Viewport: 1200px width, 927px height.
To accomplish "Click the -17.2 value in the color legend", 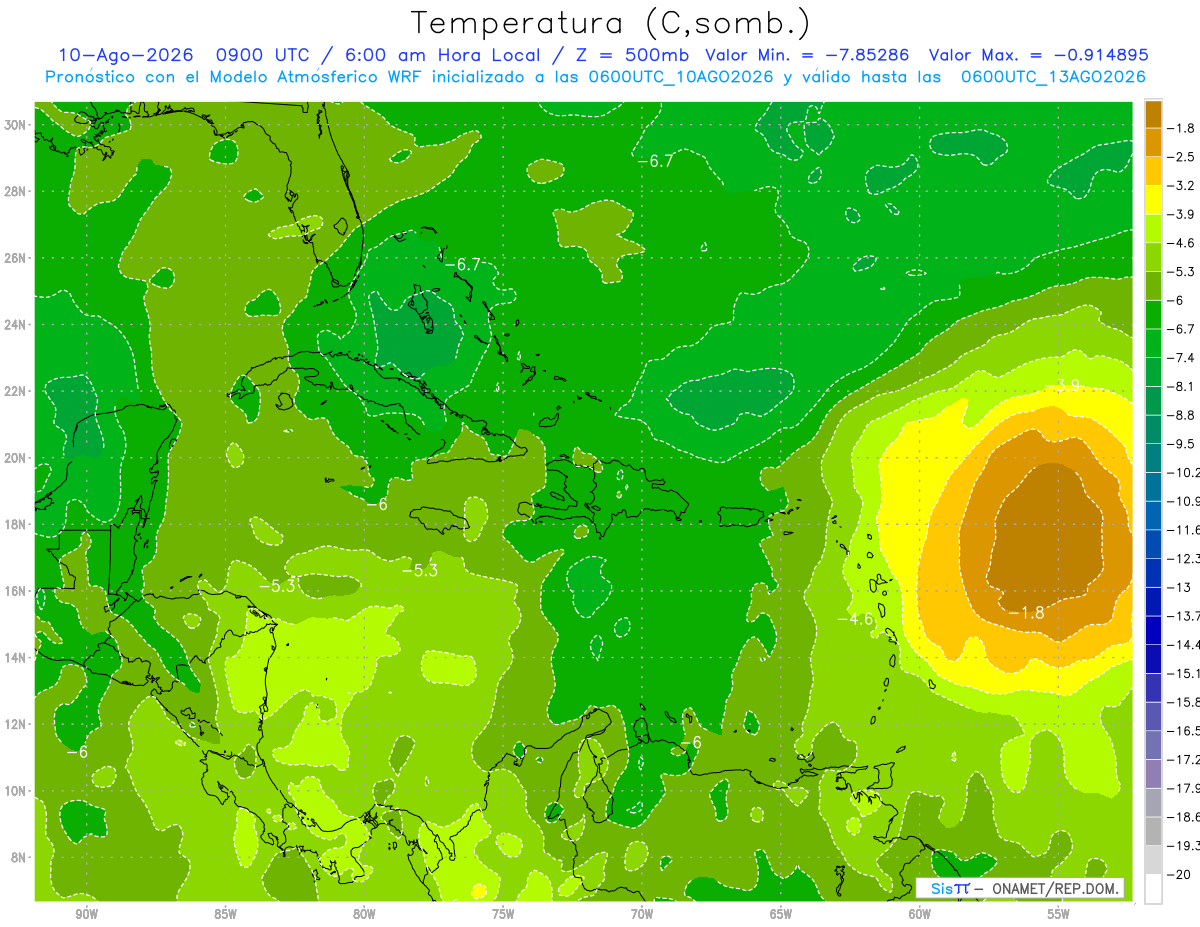I will 1185,759.
